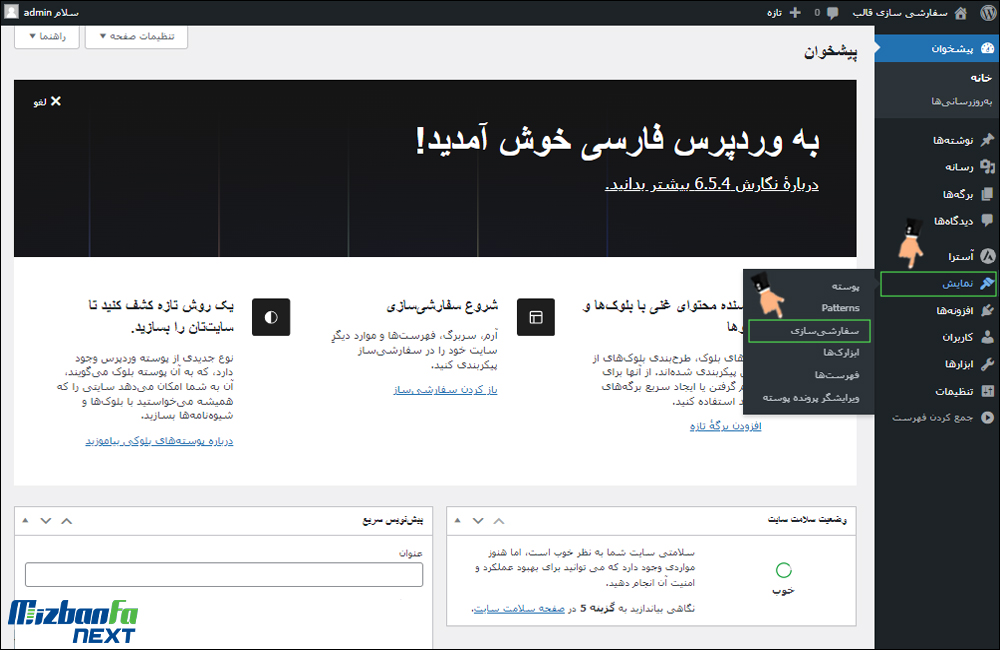1000x650 pixels.
Task: Click the comments bubble icon in admin bar
Action: click(832, 12)
